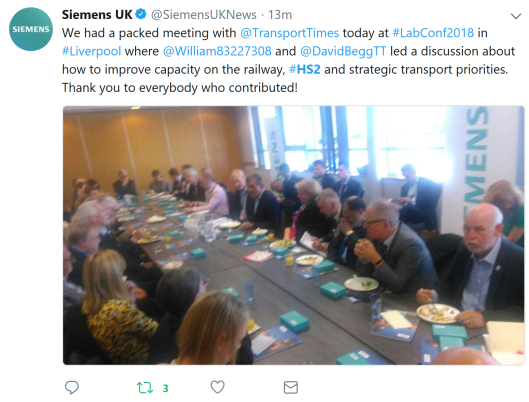Click the #HS2 hashtag
The image size is (529, 402).
tap(305, 69)
